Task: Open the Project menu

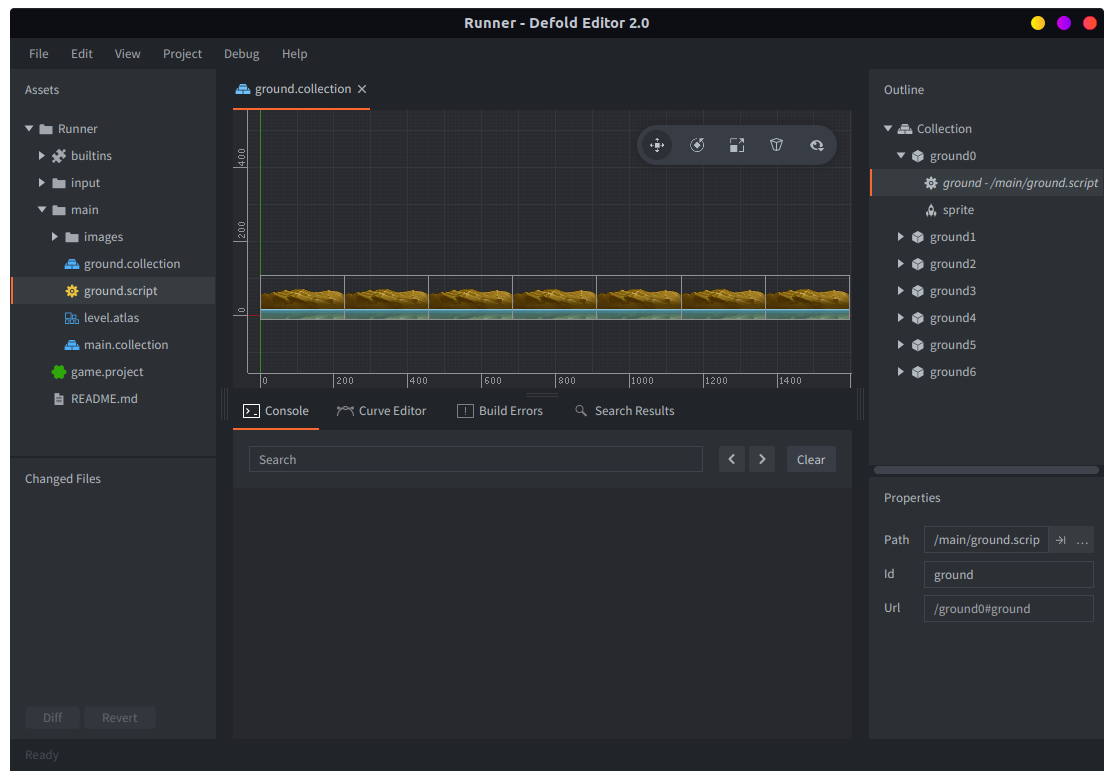Action: pyautogui.click(x=182, y=54)
